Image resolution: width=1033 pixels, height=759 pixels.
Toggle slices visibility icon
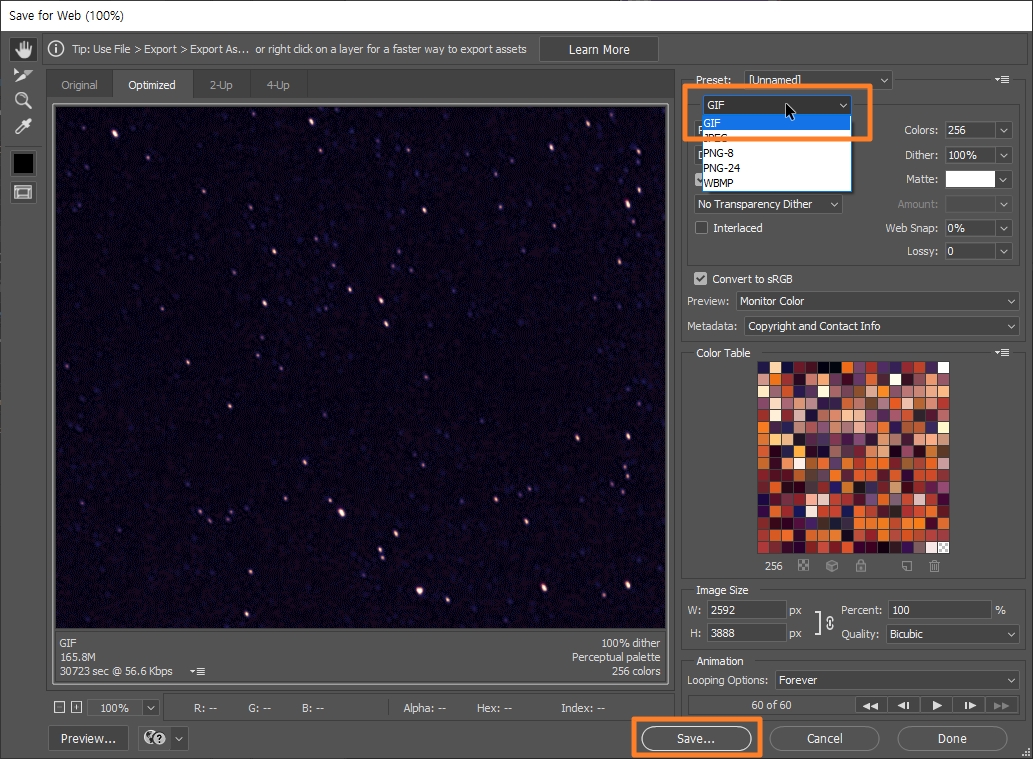(x=23, y=192)
